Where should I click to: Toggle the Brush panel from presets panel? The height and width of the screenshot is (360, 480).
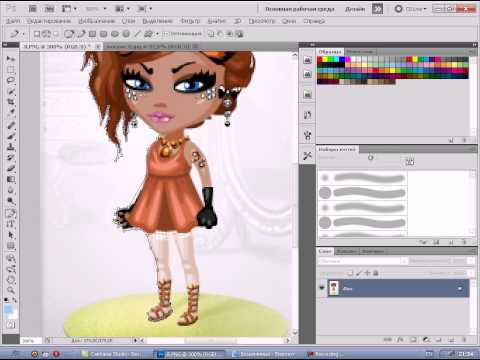[423, 242]
